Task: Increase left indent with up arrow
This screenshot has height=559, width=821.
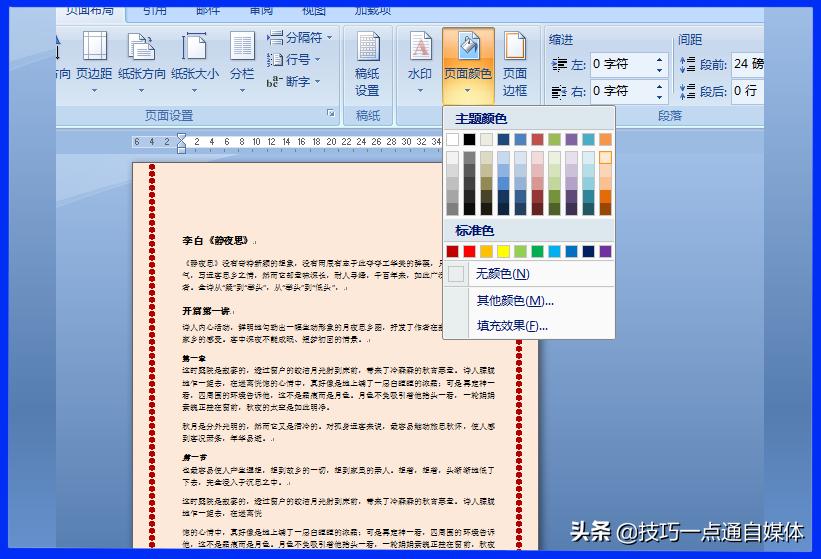Action: click(x=660, y=59)
